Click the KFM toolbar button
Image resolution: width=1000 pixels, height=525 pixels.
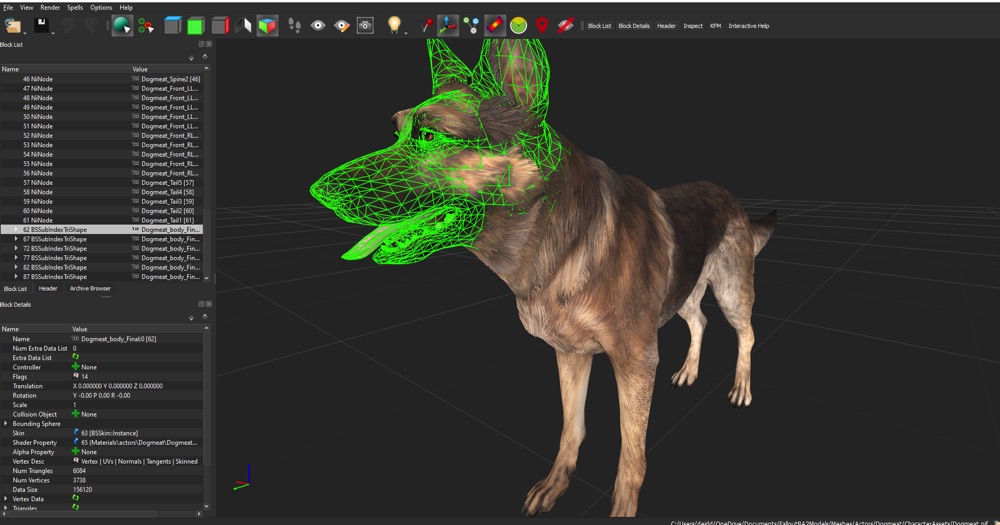click(x=716, y=26)
